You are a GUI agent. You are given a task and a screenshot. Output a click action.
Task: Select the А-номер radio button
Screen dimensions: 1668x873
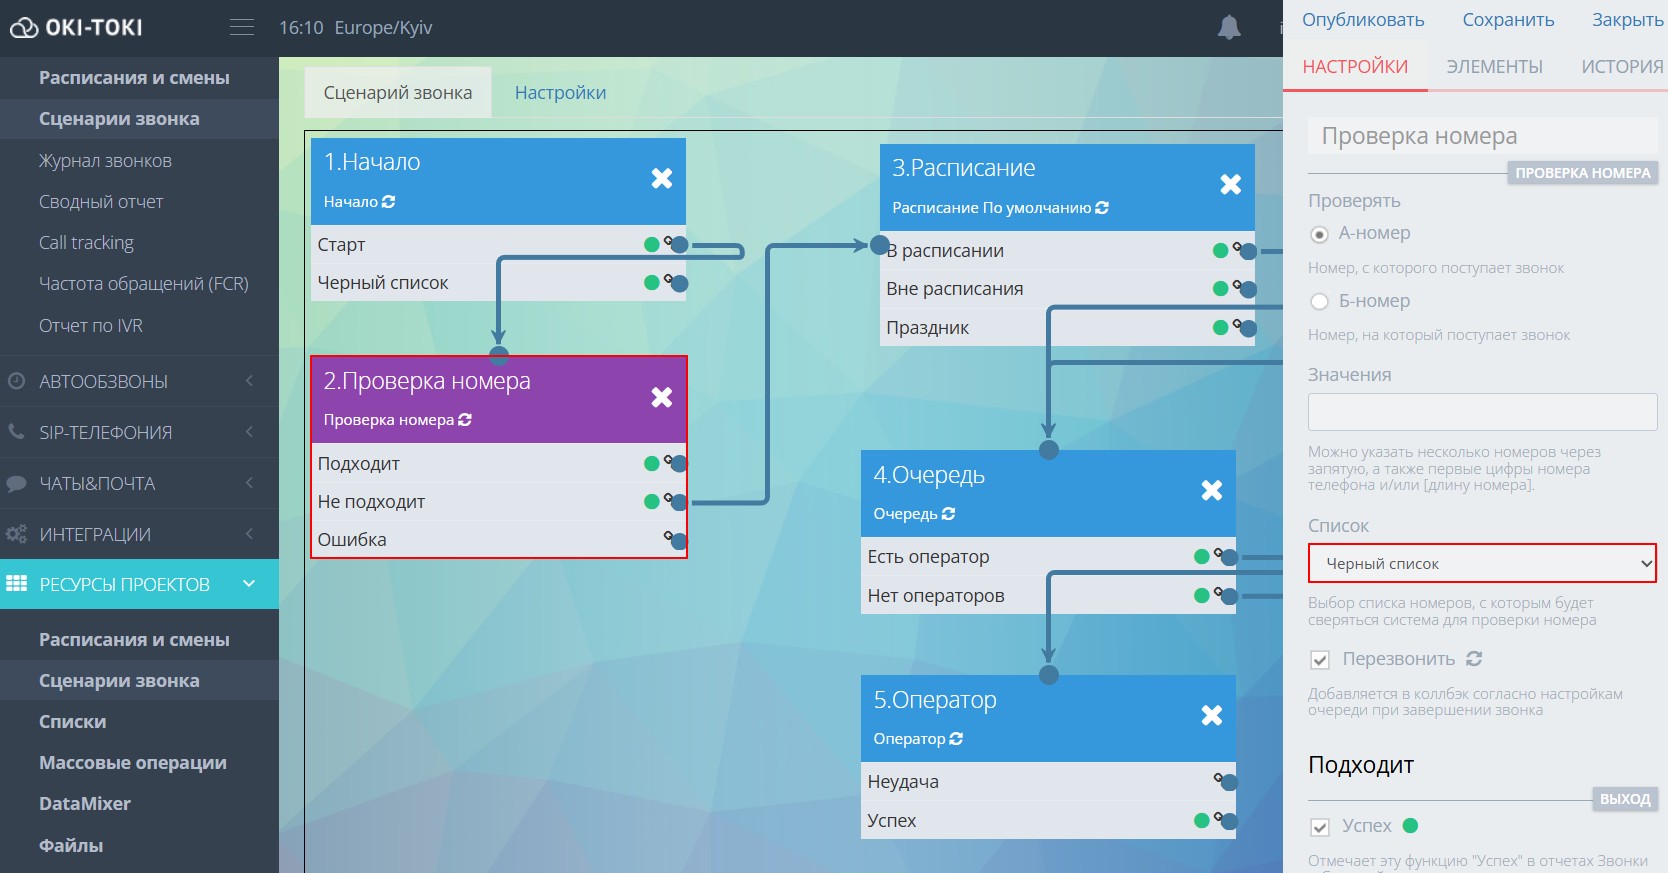1320,234
